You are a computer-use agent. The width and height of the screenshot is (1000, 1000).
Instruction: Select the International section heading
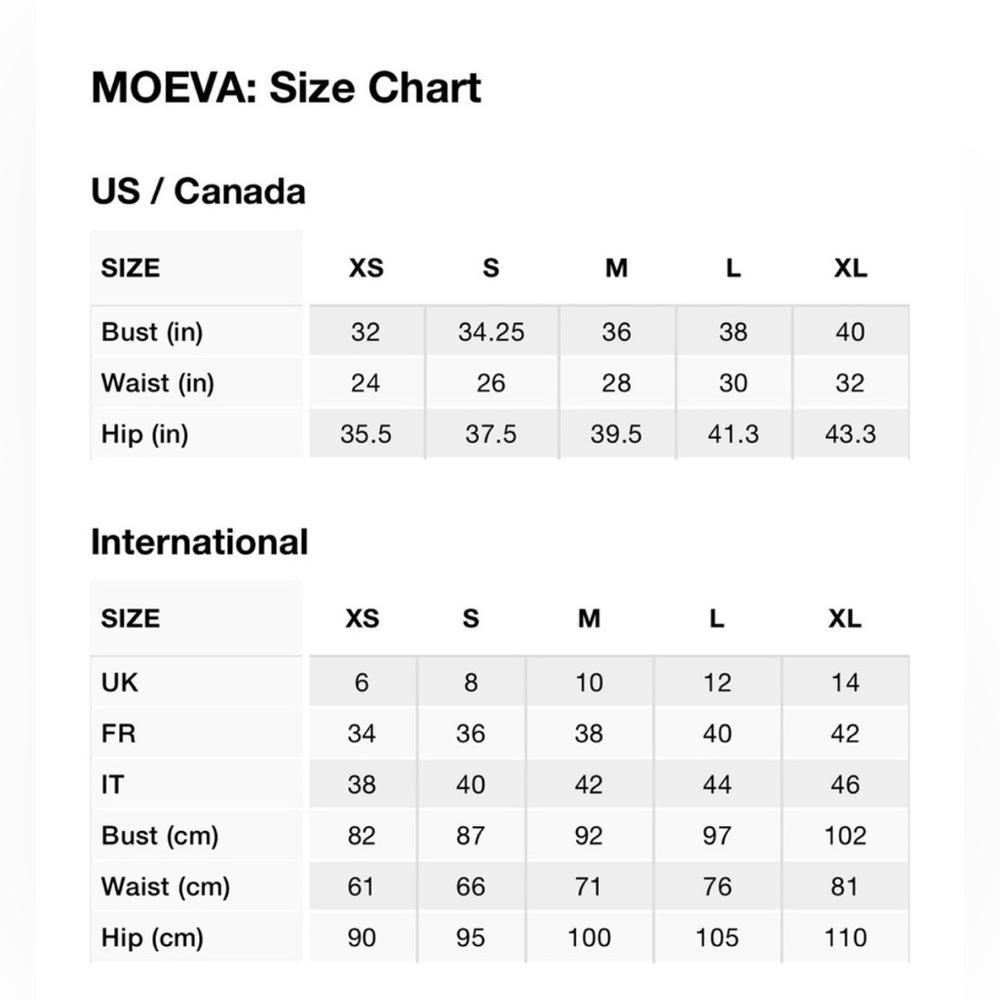pyautogui.click(x=199, y=542)
